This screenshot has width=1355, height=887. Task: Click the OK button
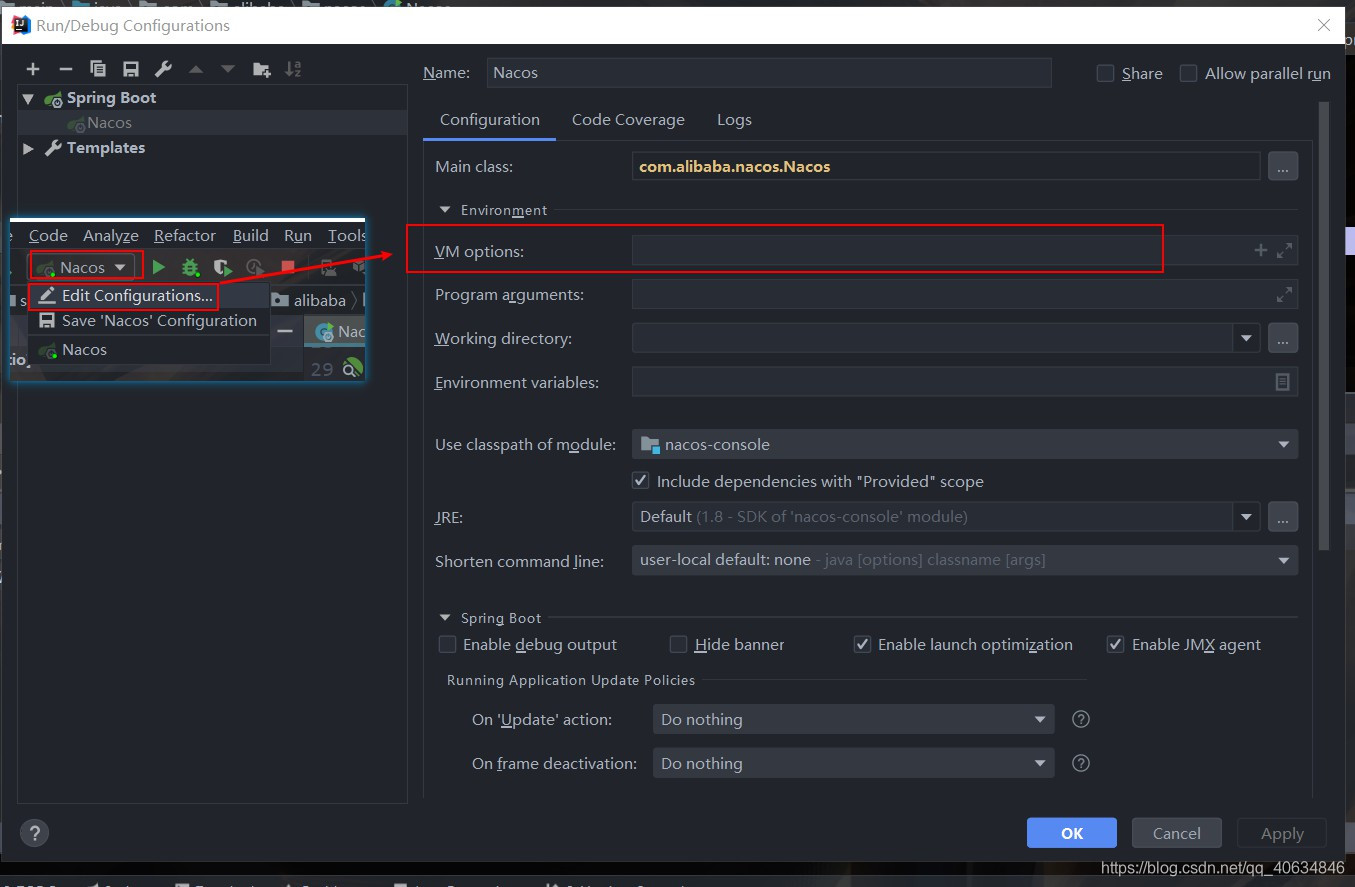[1072, 833]
